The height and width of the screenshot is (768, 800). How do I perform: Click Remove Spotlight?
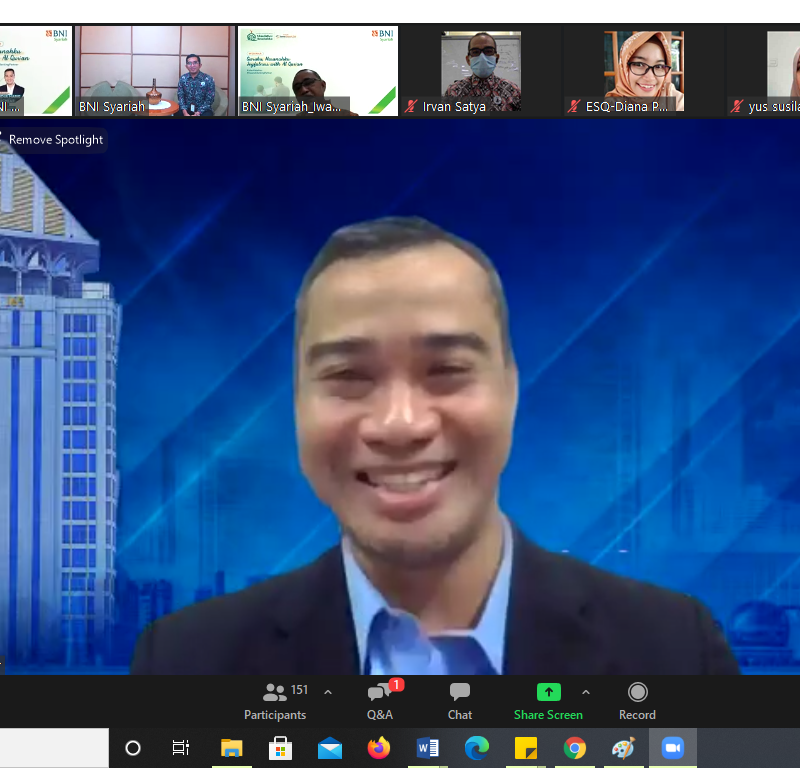(56, 140)
